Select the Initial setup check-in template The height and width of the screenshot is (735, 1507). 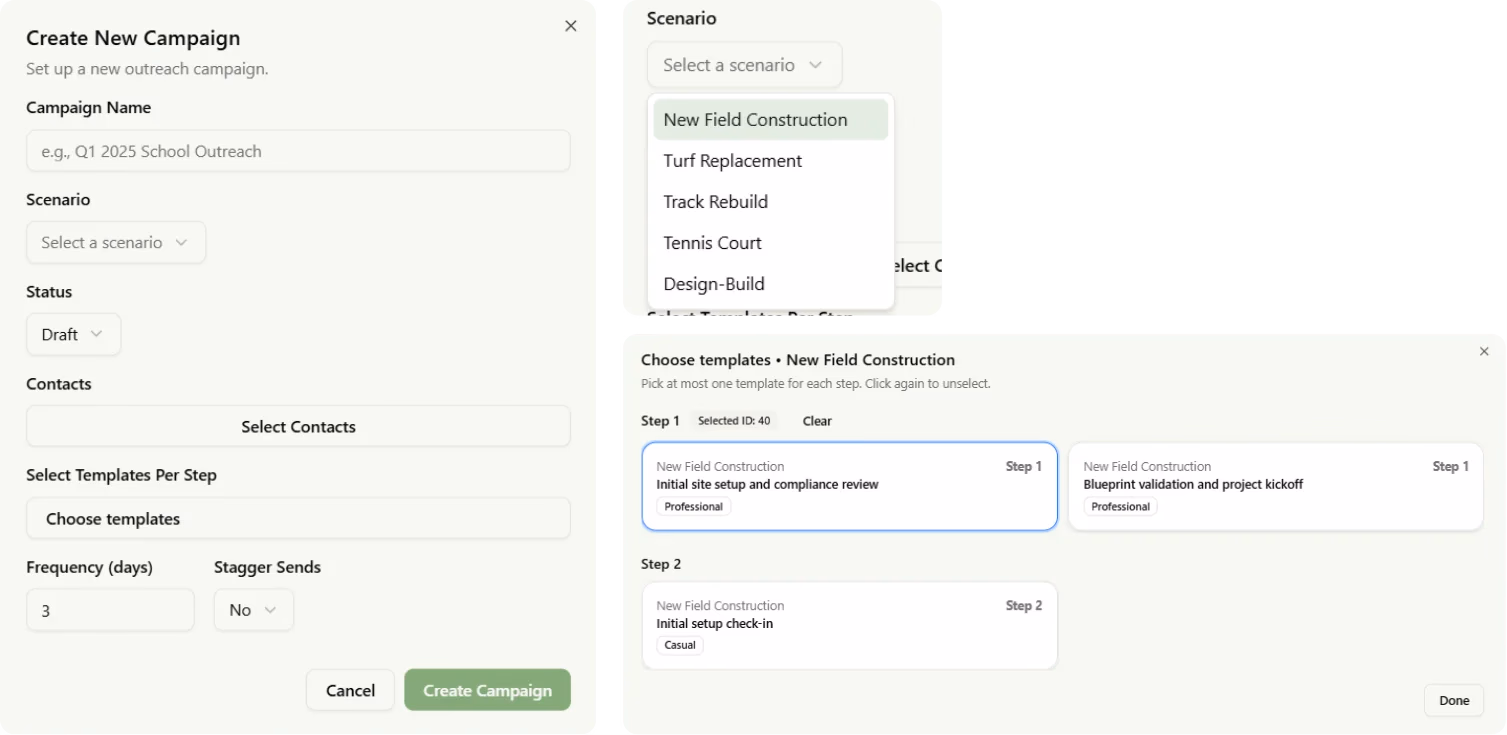[849, 625]
